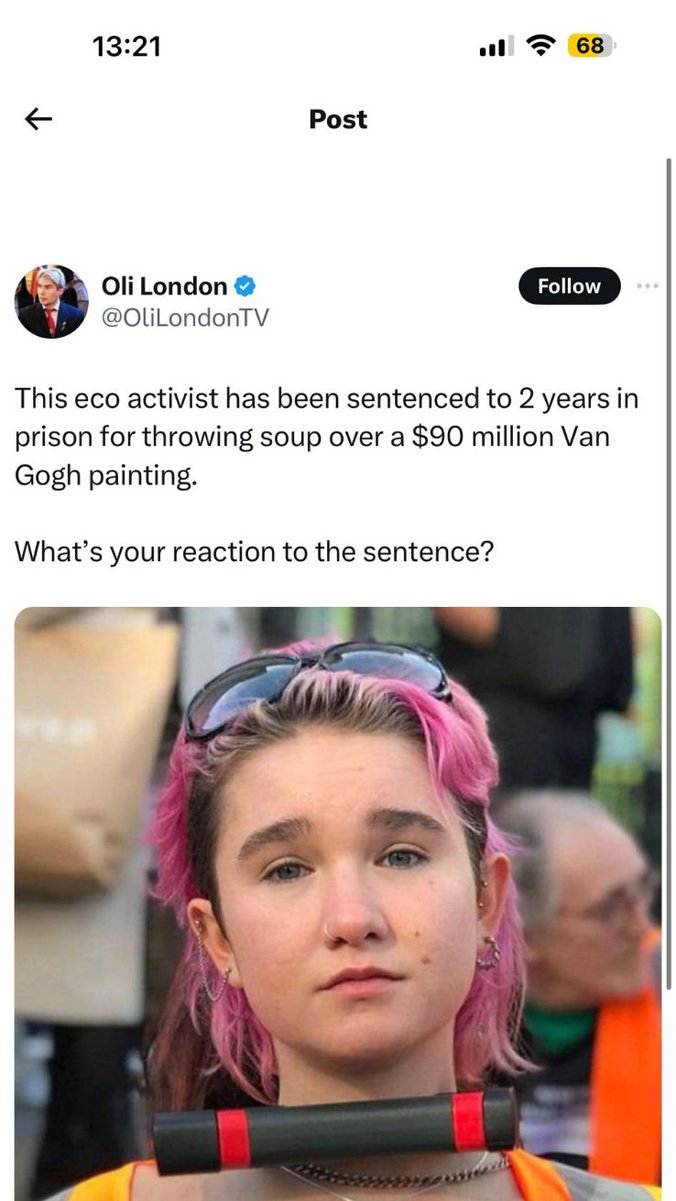Tap the "Gogh painting." text line
Viewport: 676px width, 1201px height.
(x=106, y=475)
